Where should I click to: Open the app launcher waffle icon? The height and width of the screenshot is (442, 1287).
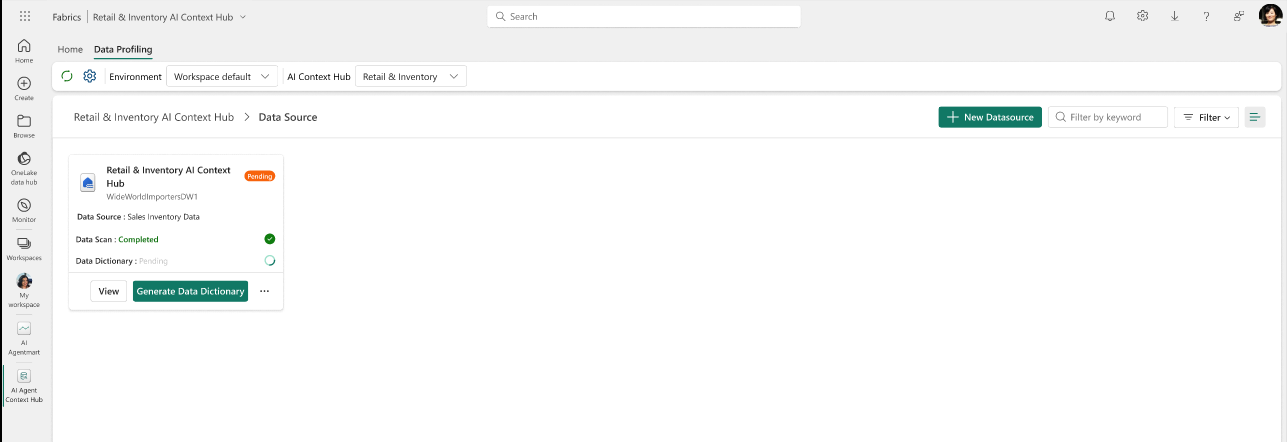25,16
